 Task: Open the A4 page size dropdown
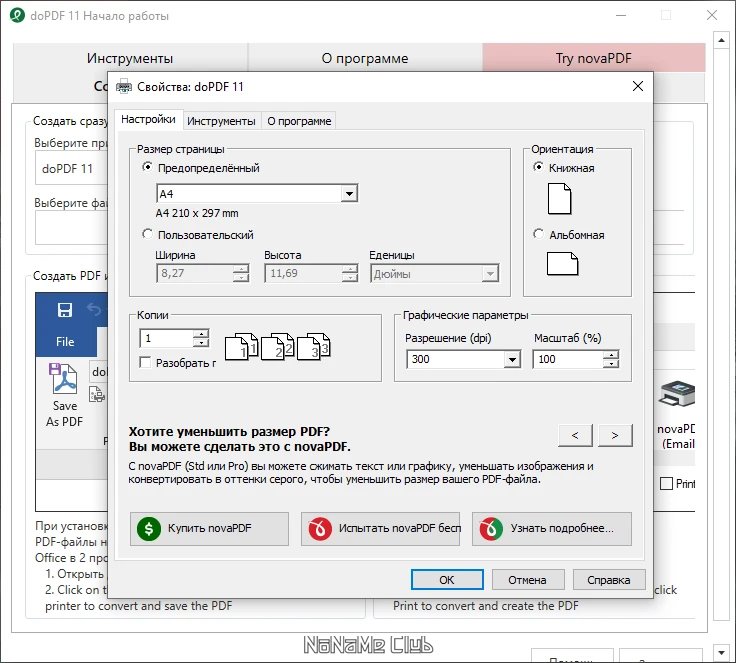349,193
